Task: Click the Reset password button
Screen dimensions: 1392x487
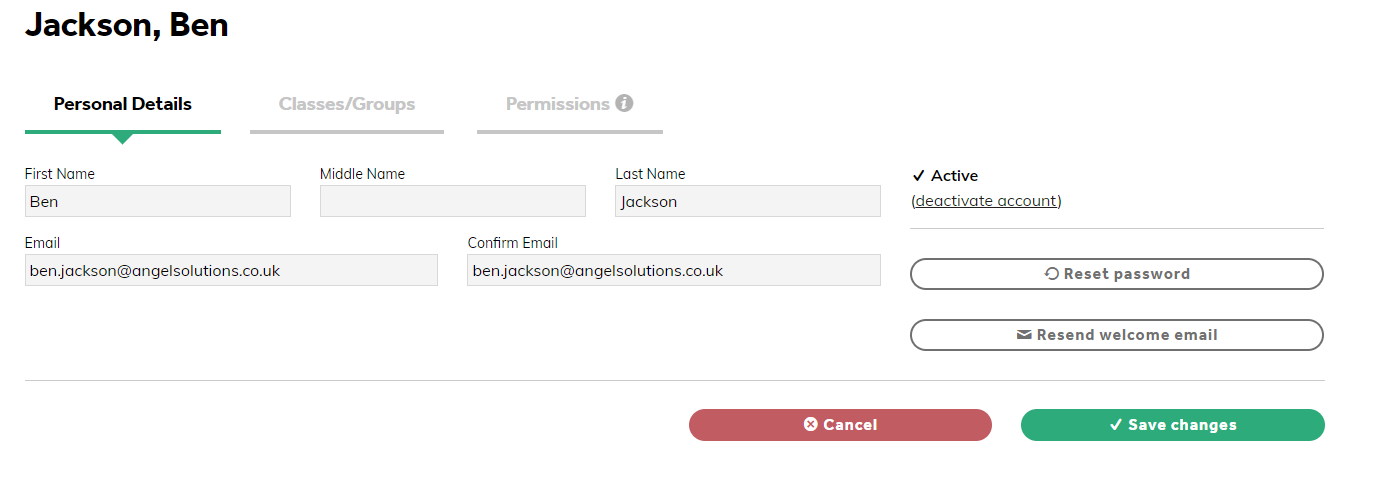Action: click(1117, 274)
